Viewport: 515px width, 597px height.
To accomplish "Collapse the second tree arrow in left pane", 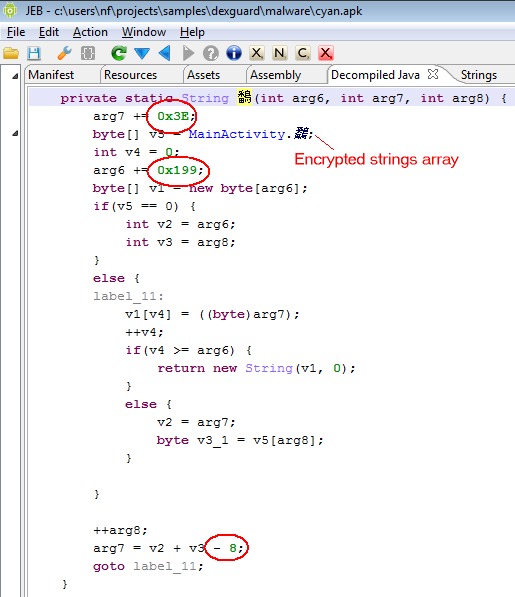I will pos(15,133).
